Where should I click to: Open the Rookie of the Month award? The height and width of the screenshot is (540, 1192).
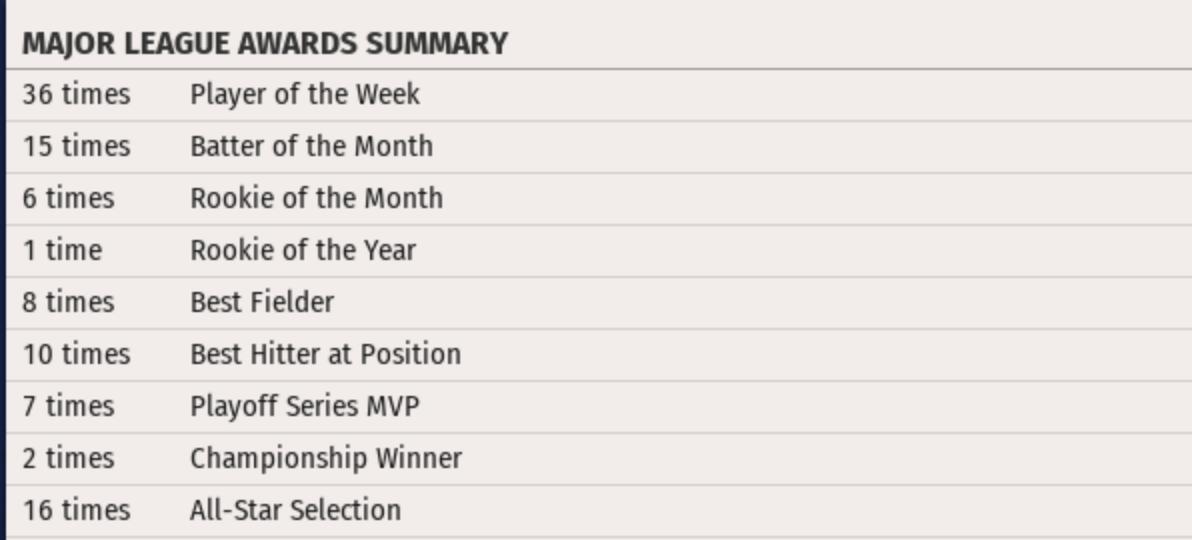(x=316, y=198)
